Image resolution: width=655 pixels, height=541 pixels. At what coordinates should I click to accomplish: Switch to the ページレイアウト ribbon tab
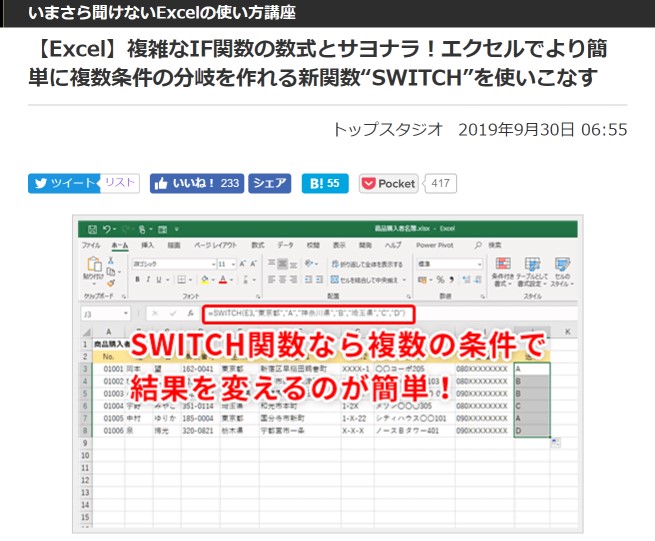215,245
